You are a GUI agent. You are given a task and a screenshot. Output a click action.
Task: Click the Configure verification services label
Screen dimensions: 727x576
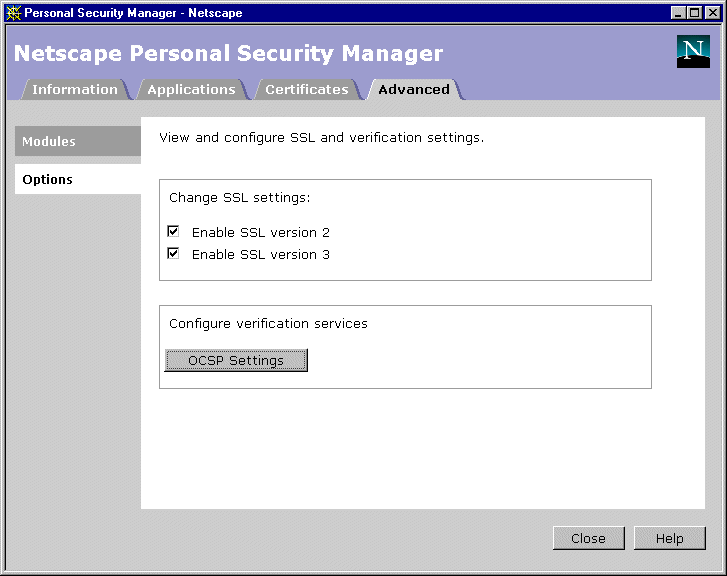pyautogui.click(x=268, y=323)
